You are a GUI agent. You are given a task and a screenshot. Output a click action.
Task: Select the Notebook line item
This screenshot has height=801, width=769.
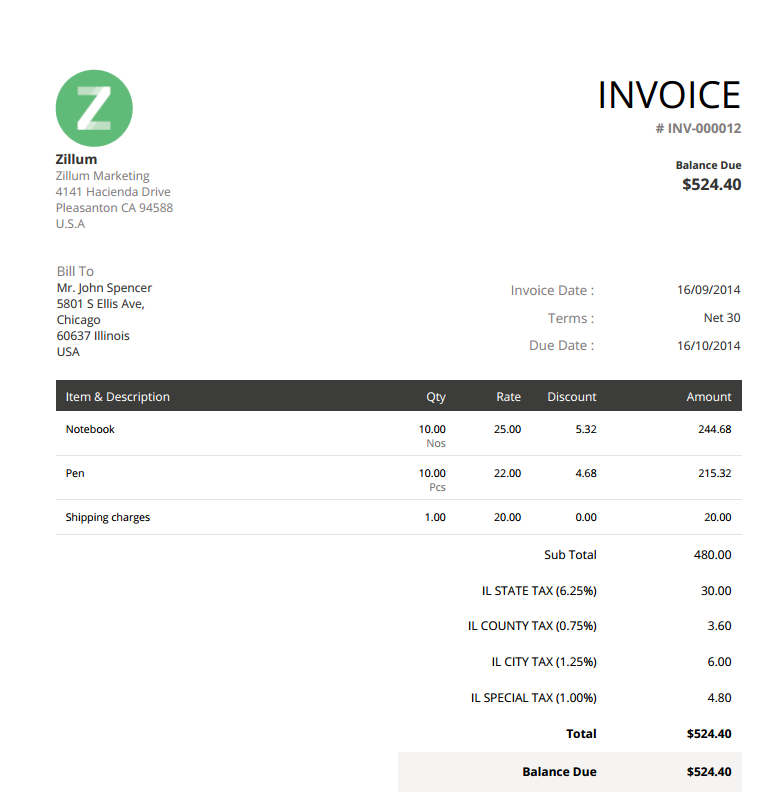pos(90,429)
